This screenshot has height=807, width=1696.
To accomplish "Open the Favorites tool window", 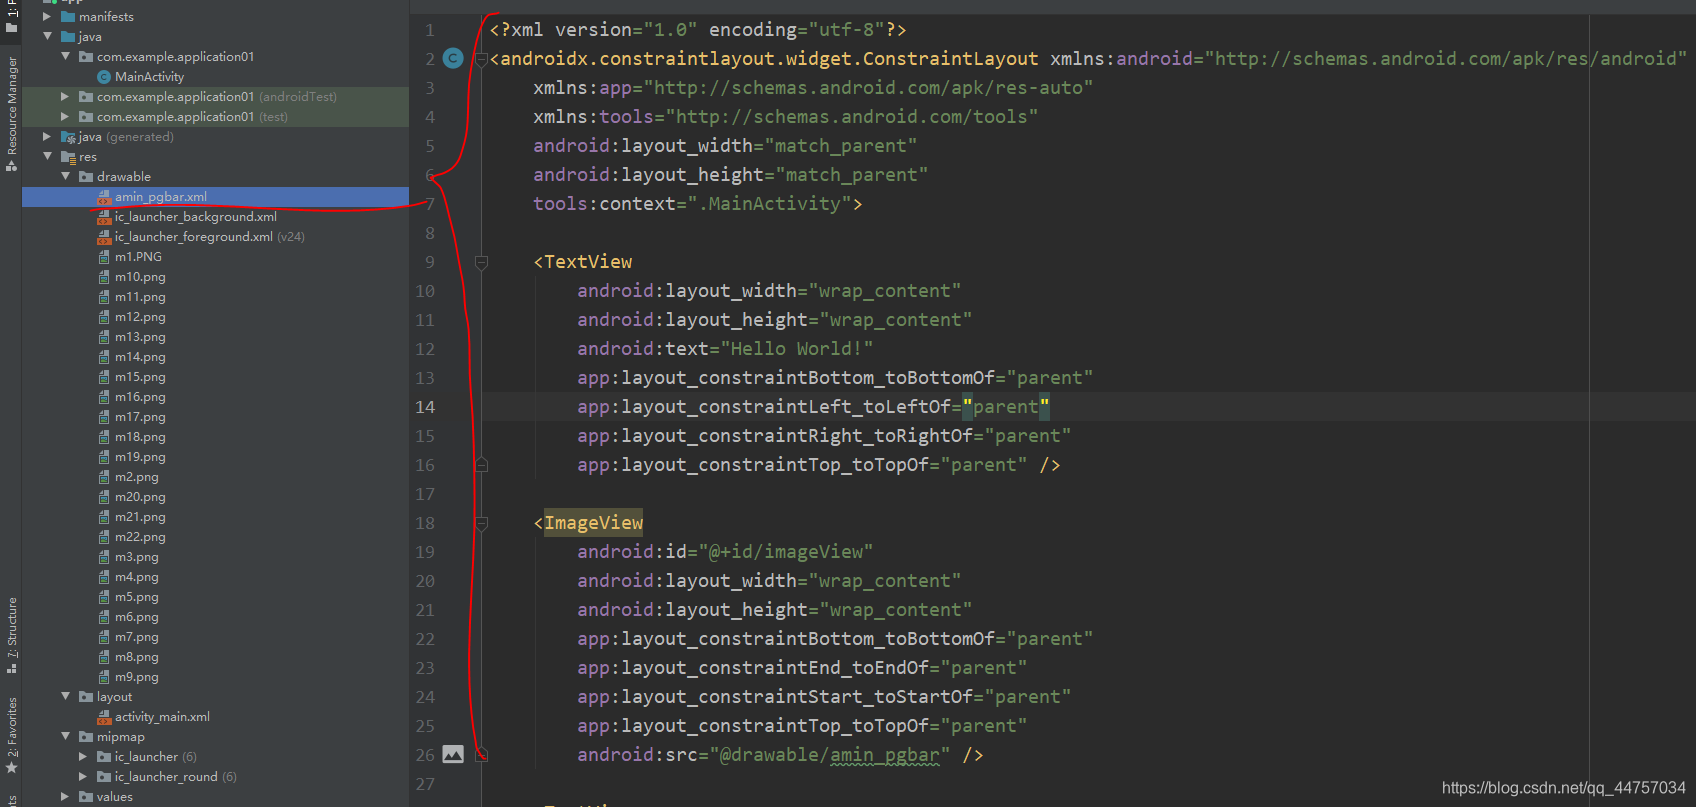I will coord(11,735).
